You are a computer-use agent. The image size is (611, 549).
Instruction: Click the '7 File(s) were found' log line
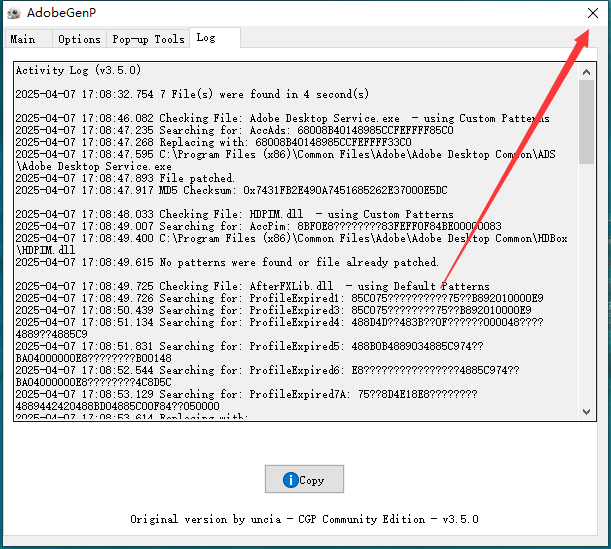click(x=192, y=94)
